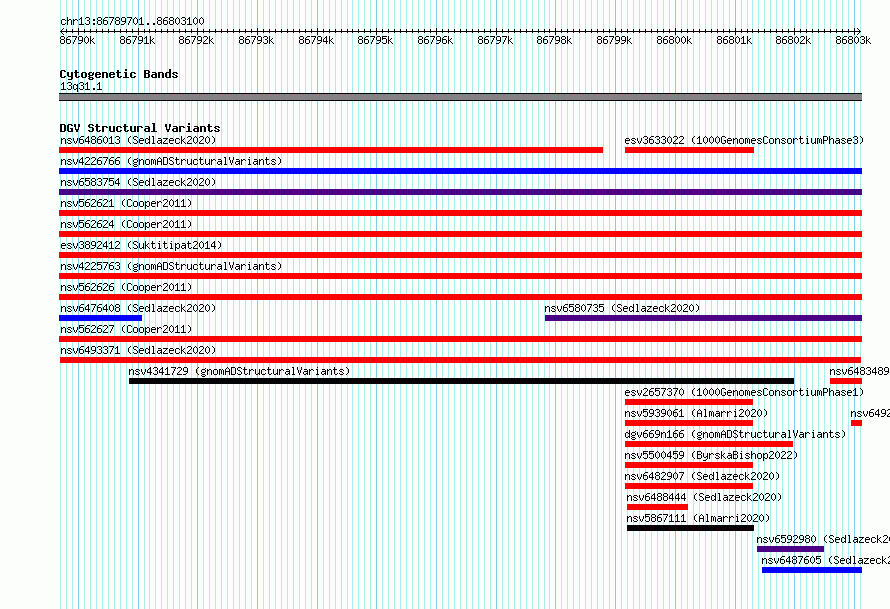Click the blue bar for nsv4226766
This screenshot has height=609, width=890.
[460, 171]
